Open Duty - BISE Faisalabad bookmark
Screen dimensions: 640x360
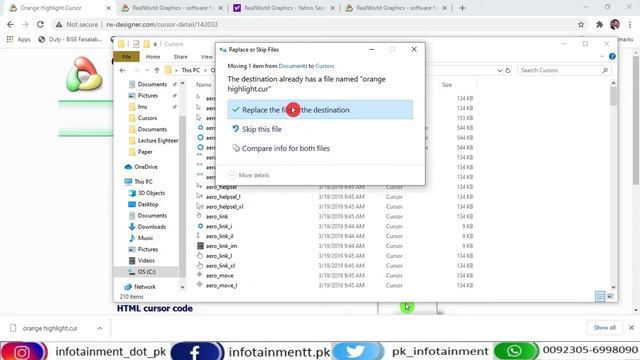point(70,39)
